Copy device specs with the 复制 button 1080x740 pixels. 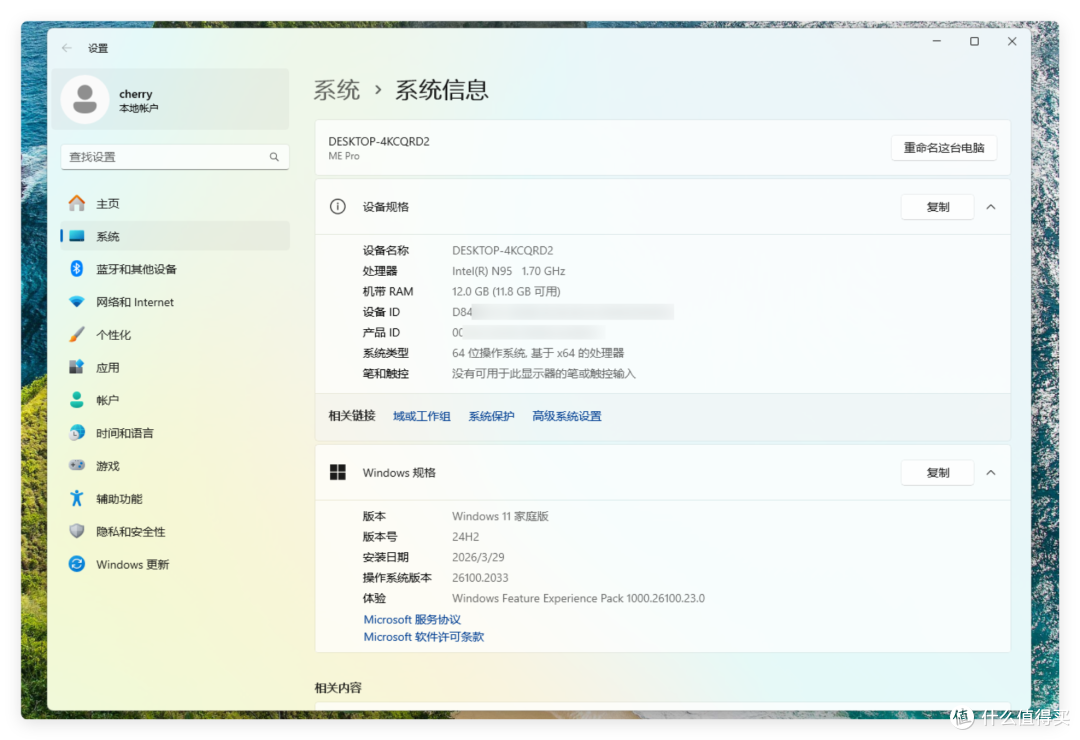937,207
